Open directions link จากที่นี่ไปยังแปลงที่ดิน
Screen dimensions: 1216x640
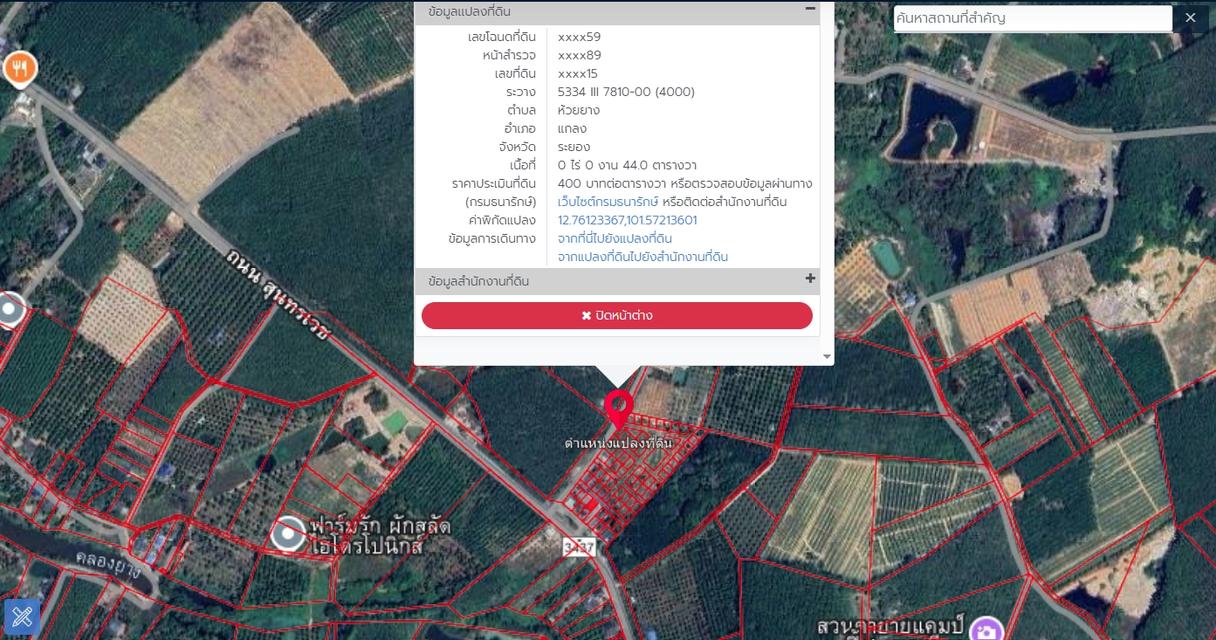click(x=614, y=238)
